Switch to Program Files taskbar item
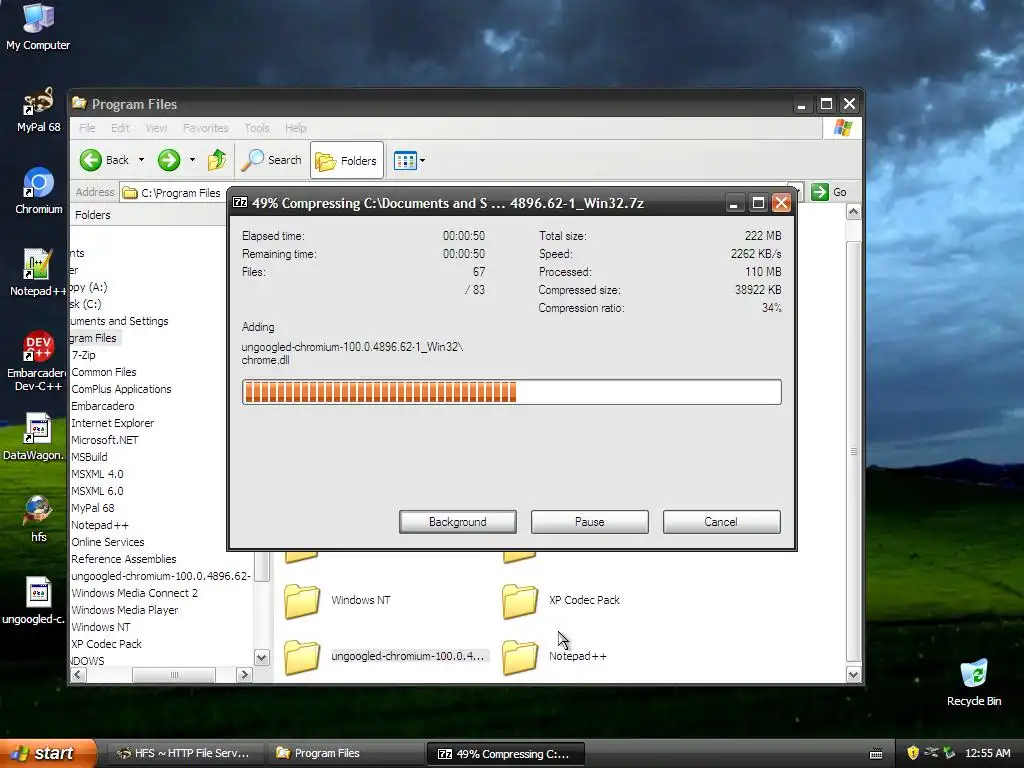Image resolution: width=1024 pixels, height=768 pixels. [345, 754]
